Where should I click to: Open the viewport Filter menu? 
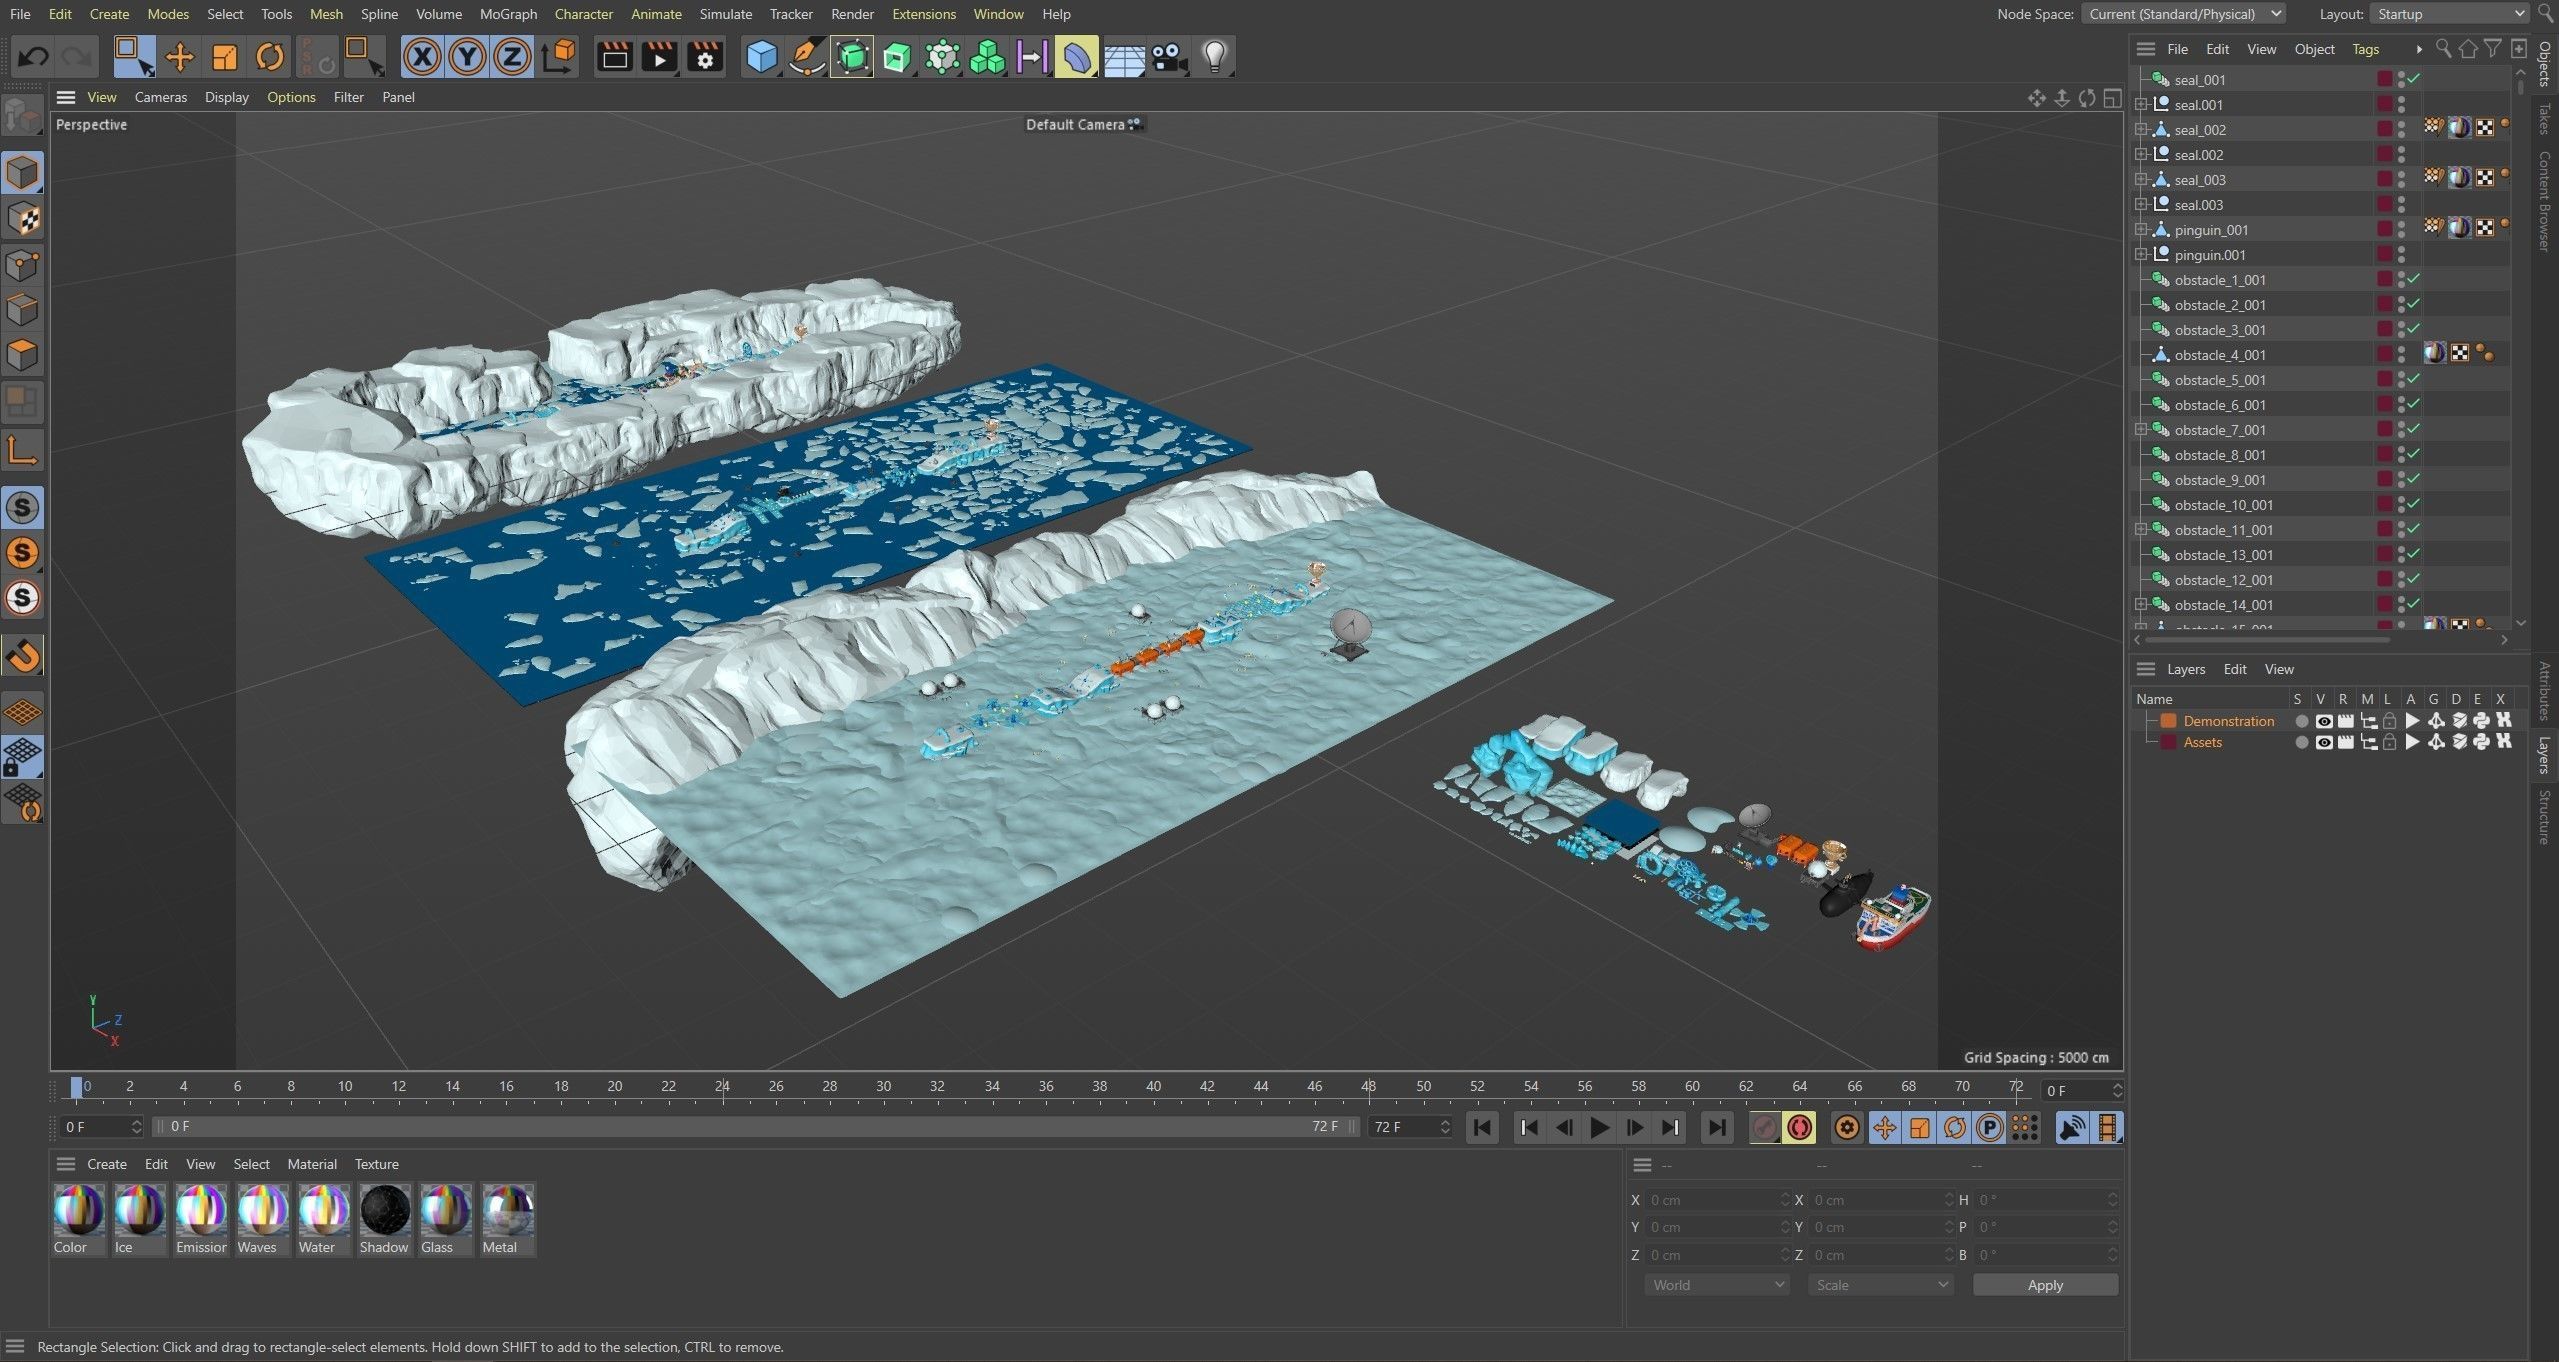coord(348,97)
